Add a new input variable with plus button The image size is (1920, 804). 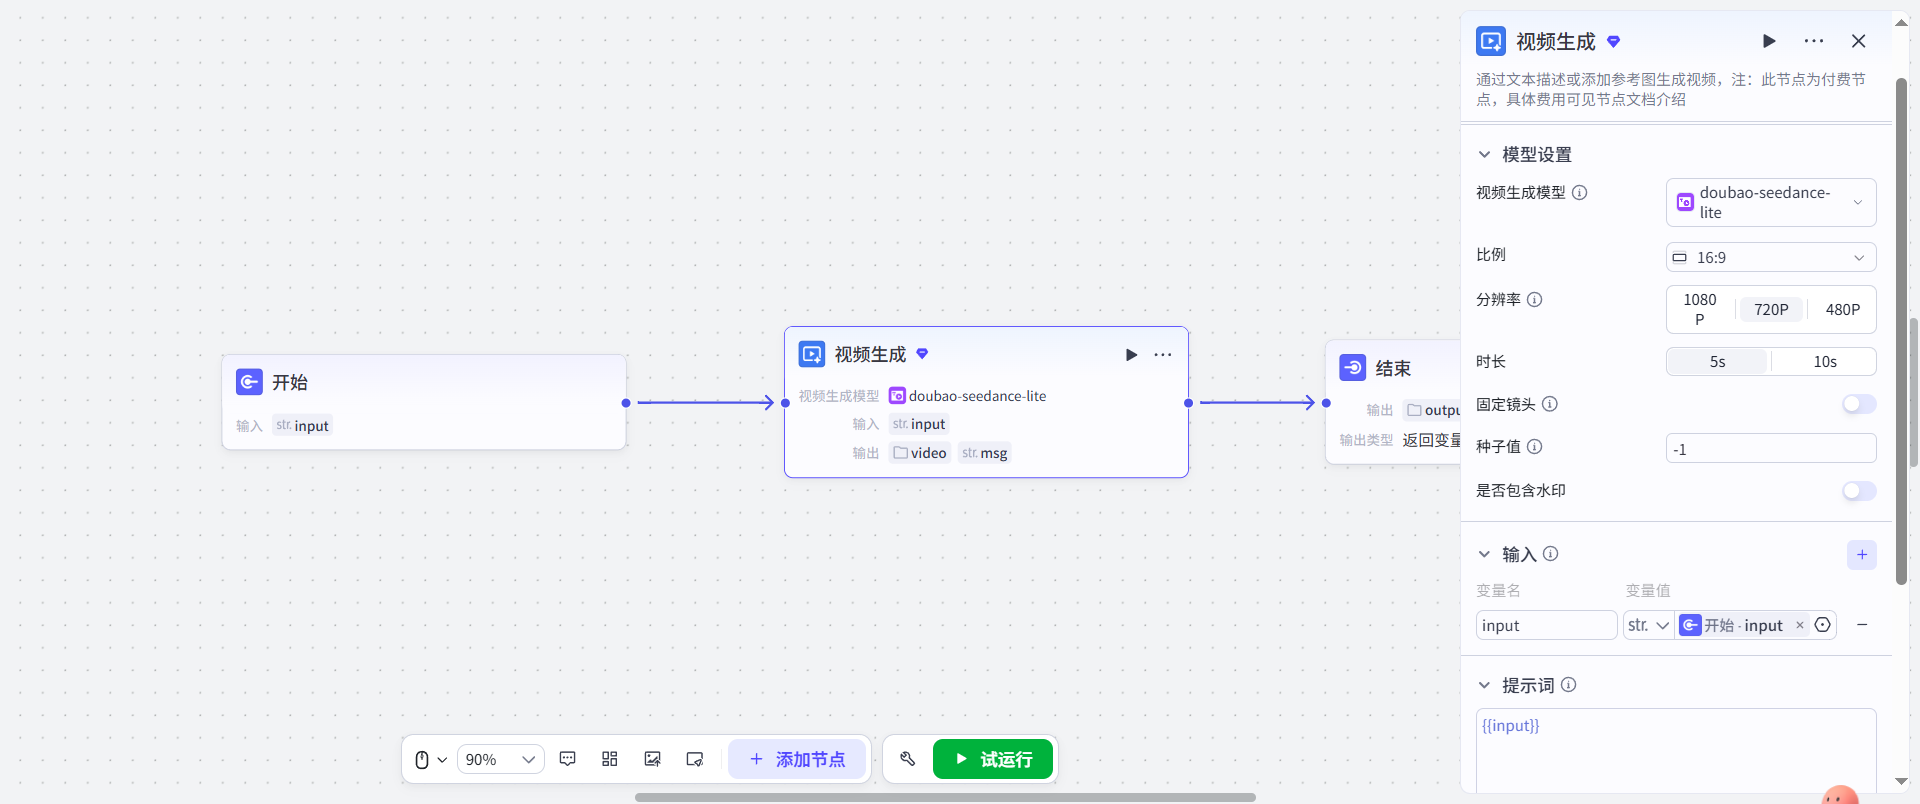pos(1862,555)
